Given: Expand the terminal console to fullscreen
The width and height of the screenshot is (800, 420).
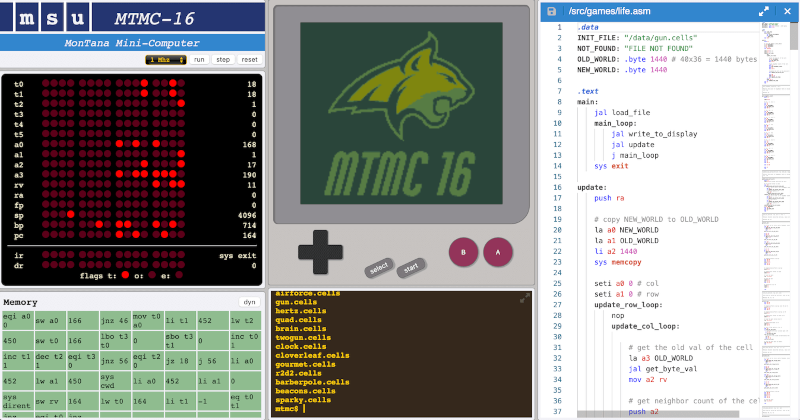Looking at the screenshot, I should pyautogui.click(x=525, y=299).
